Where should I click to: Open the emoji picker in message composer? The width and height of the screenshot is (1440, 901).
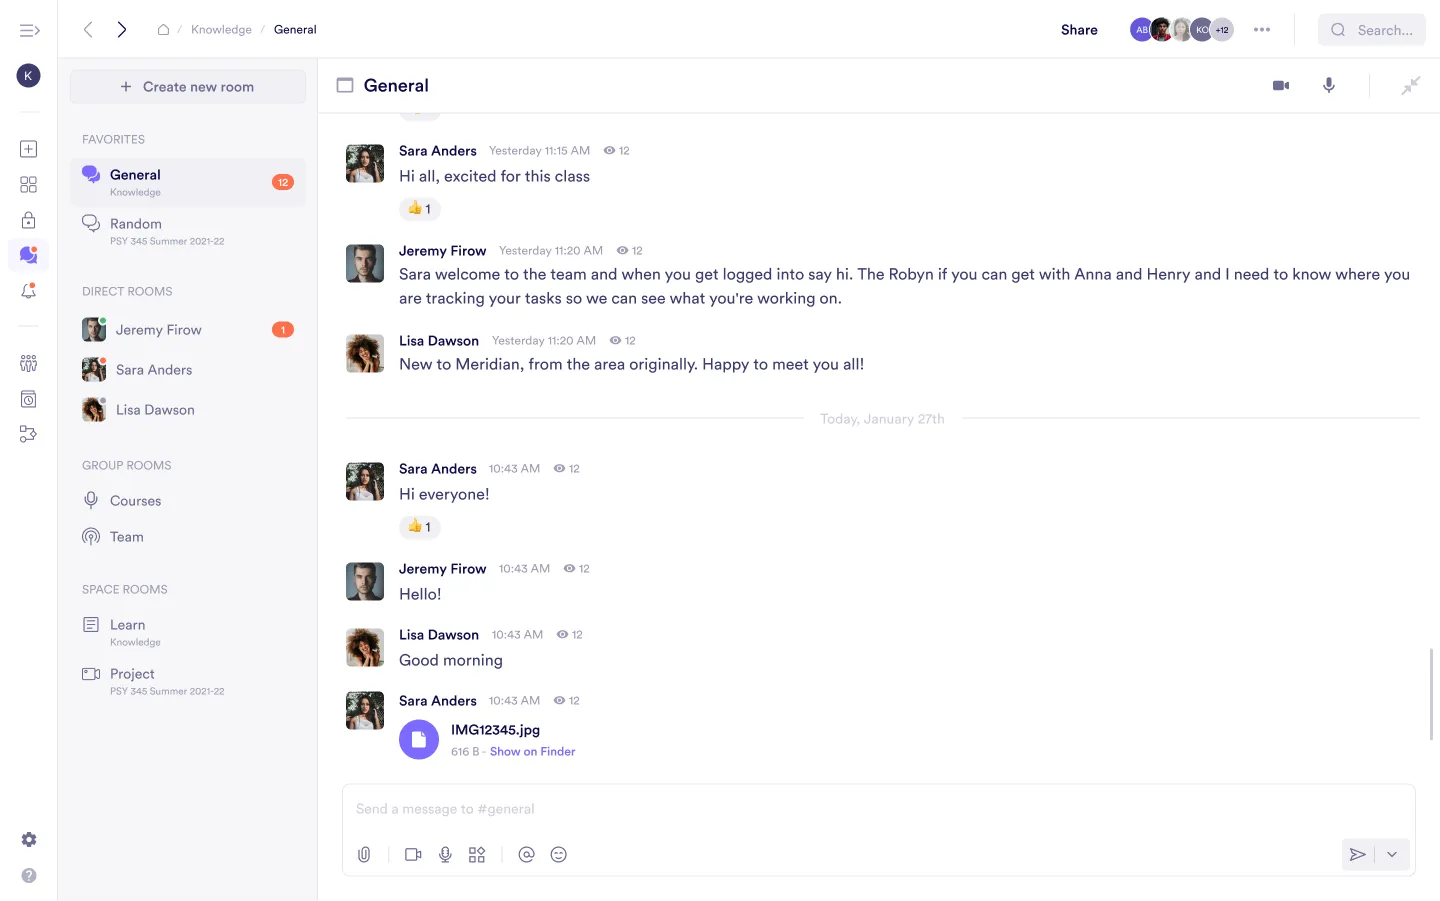(x=559, y=855)
